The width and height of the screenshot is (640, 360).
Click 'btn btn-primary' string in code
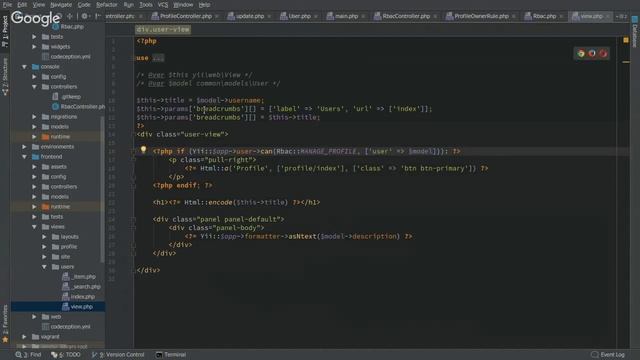pyautogui.click(x=433, y=169)
